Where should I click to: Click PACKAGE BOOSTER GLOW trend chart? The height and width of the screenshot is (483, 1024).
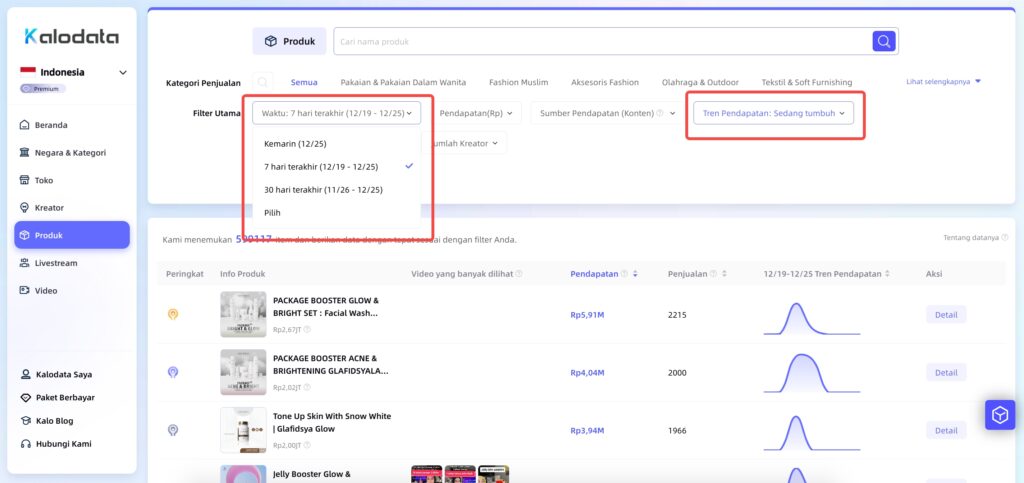point(812,319)
